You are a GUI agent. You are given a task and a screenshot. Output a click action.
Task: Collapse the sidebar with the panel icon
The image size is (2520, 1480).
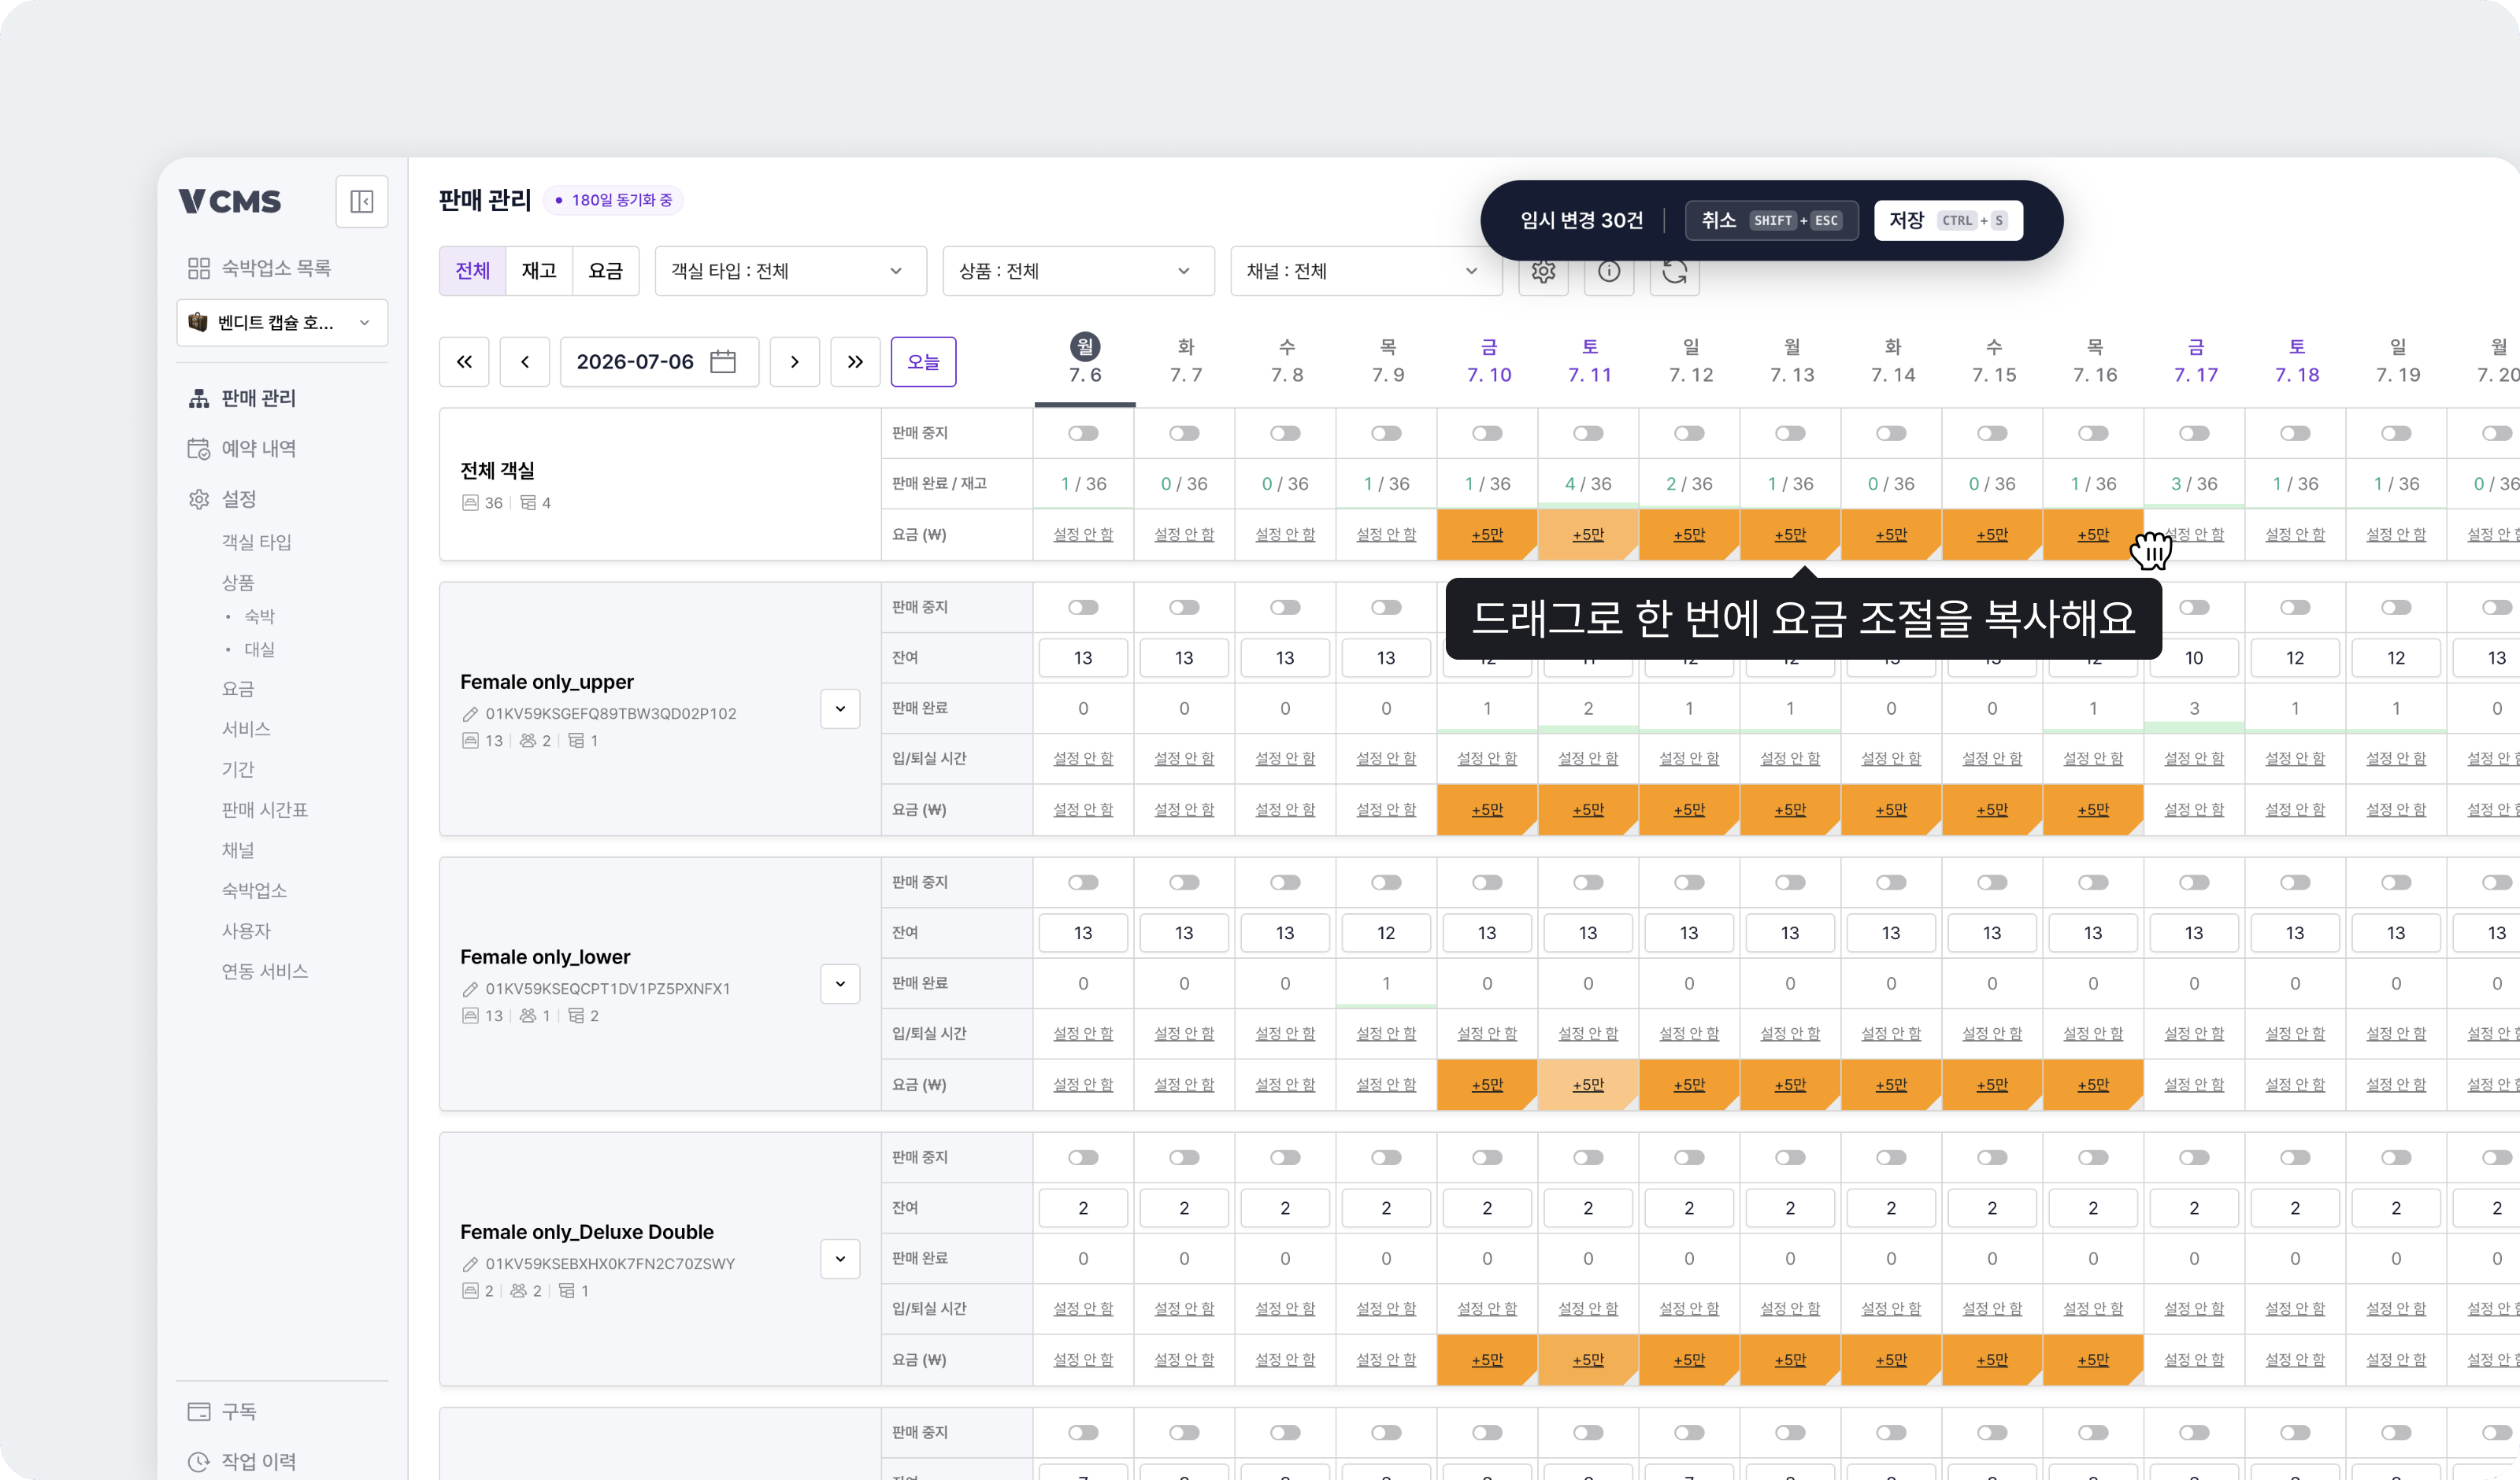(x=361, y=201)
